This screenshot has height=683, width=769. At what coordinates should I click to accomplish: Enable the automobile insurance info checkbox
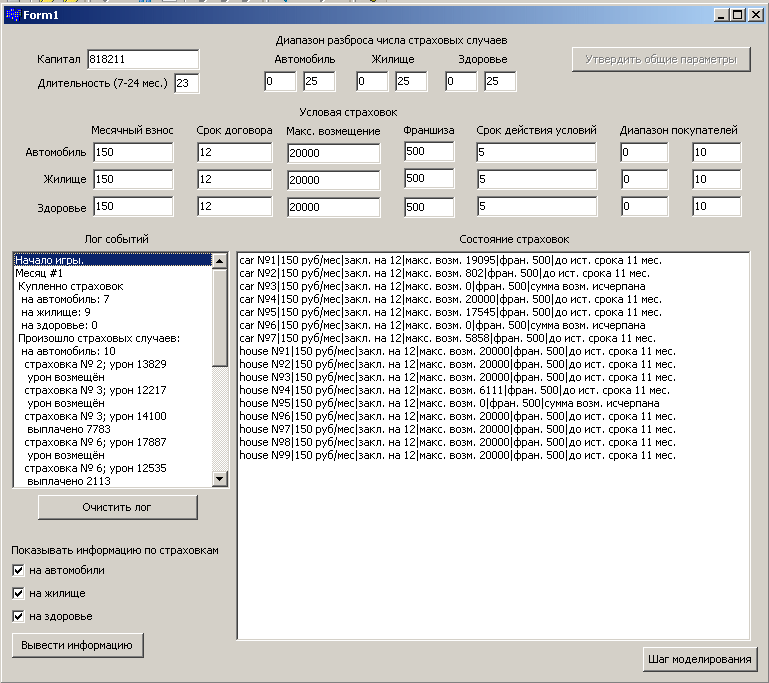click(x=18, y=570)
